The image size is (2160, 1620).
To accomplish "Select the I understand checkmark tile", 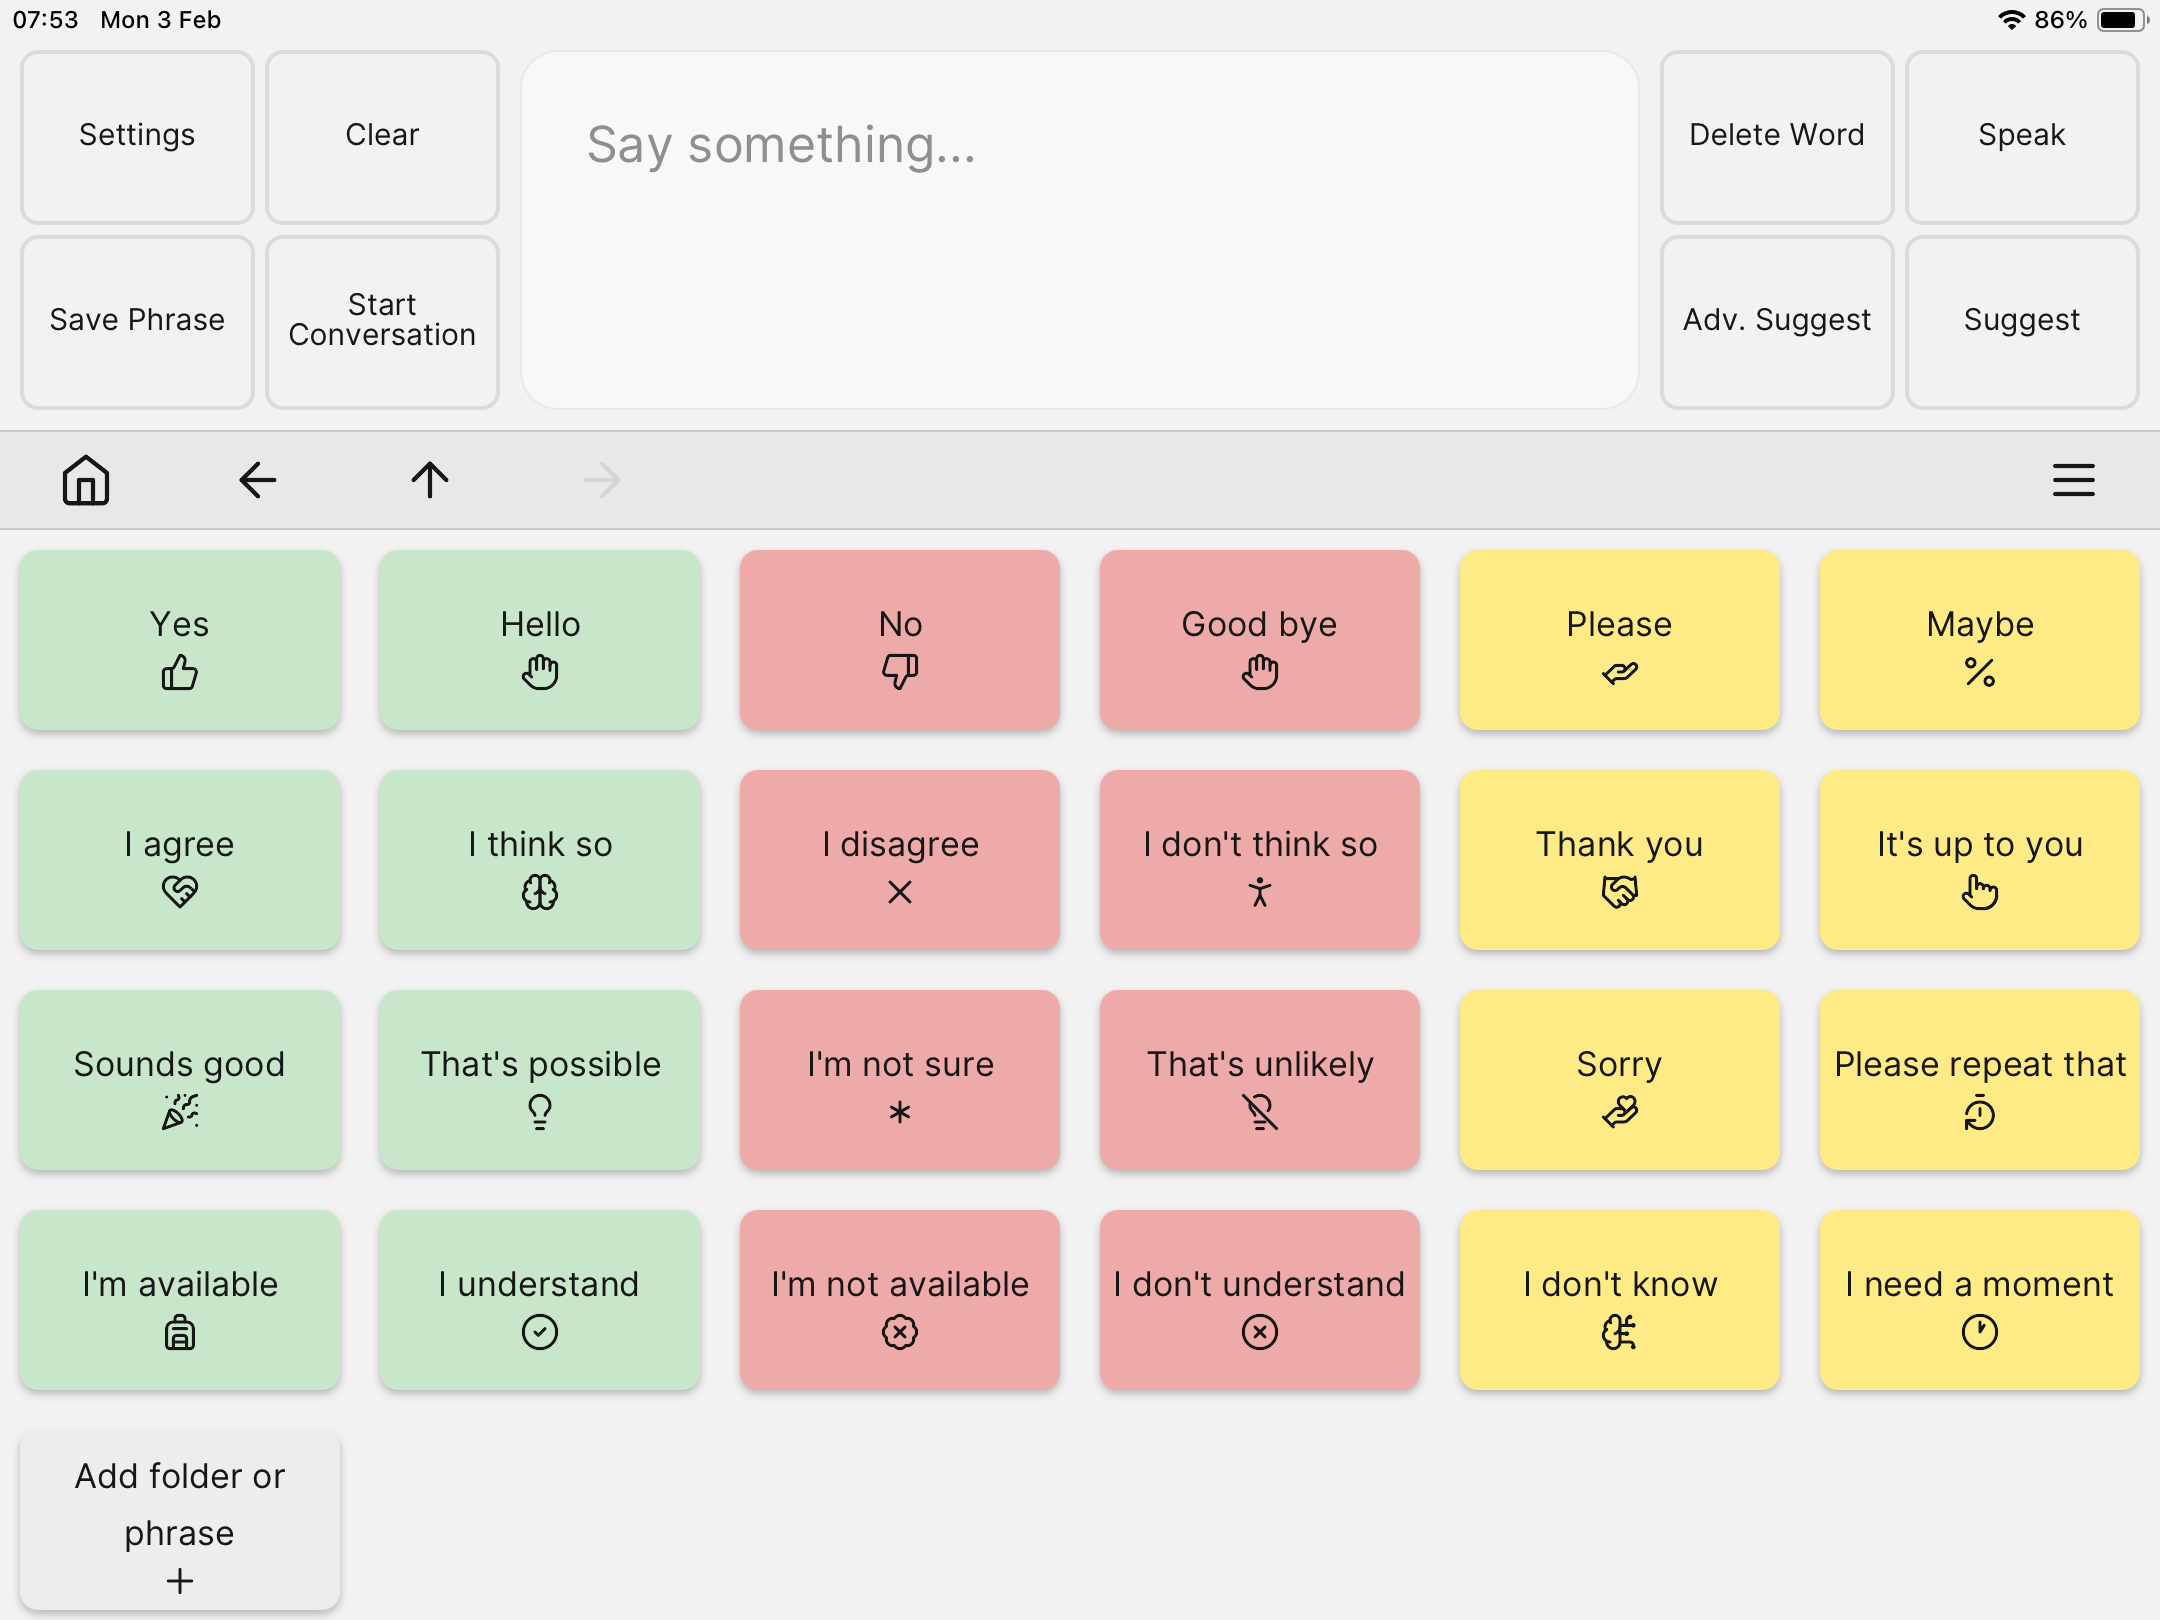I will click(x=540, y=1300).
